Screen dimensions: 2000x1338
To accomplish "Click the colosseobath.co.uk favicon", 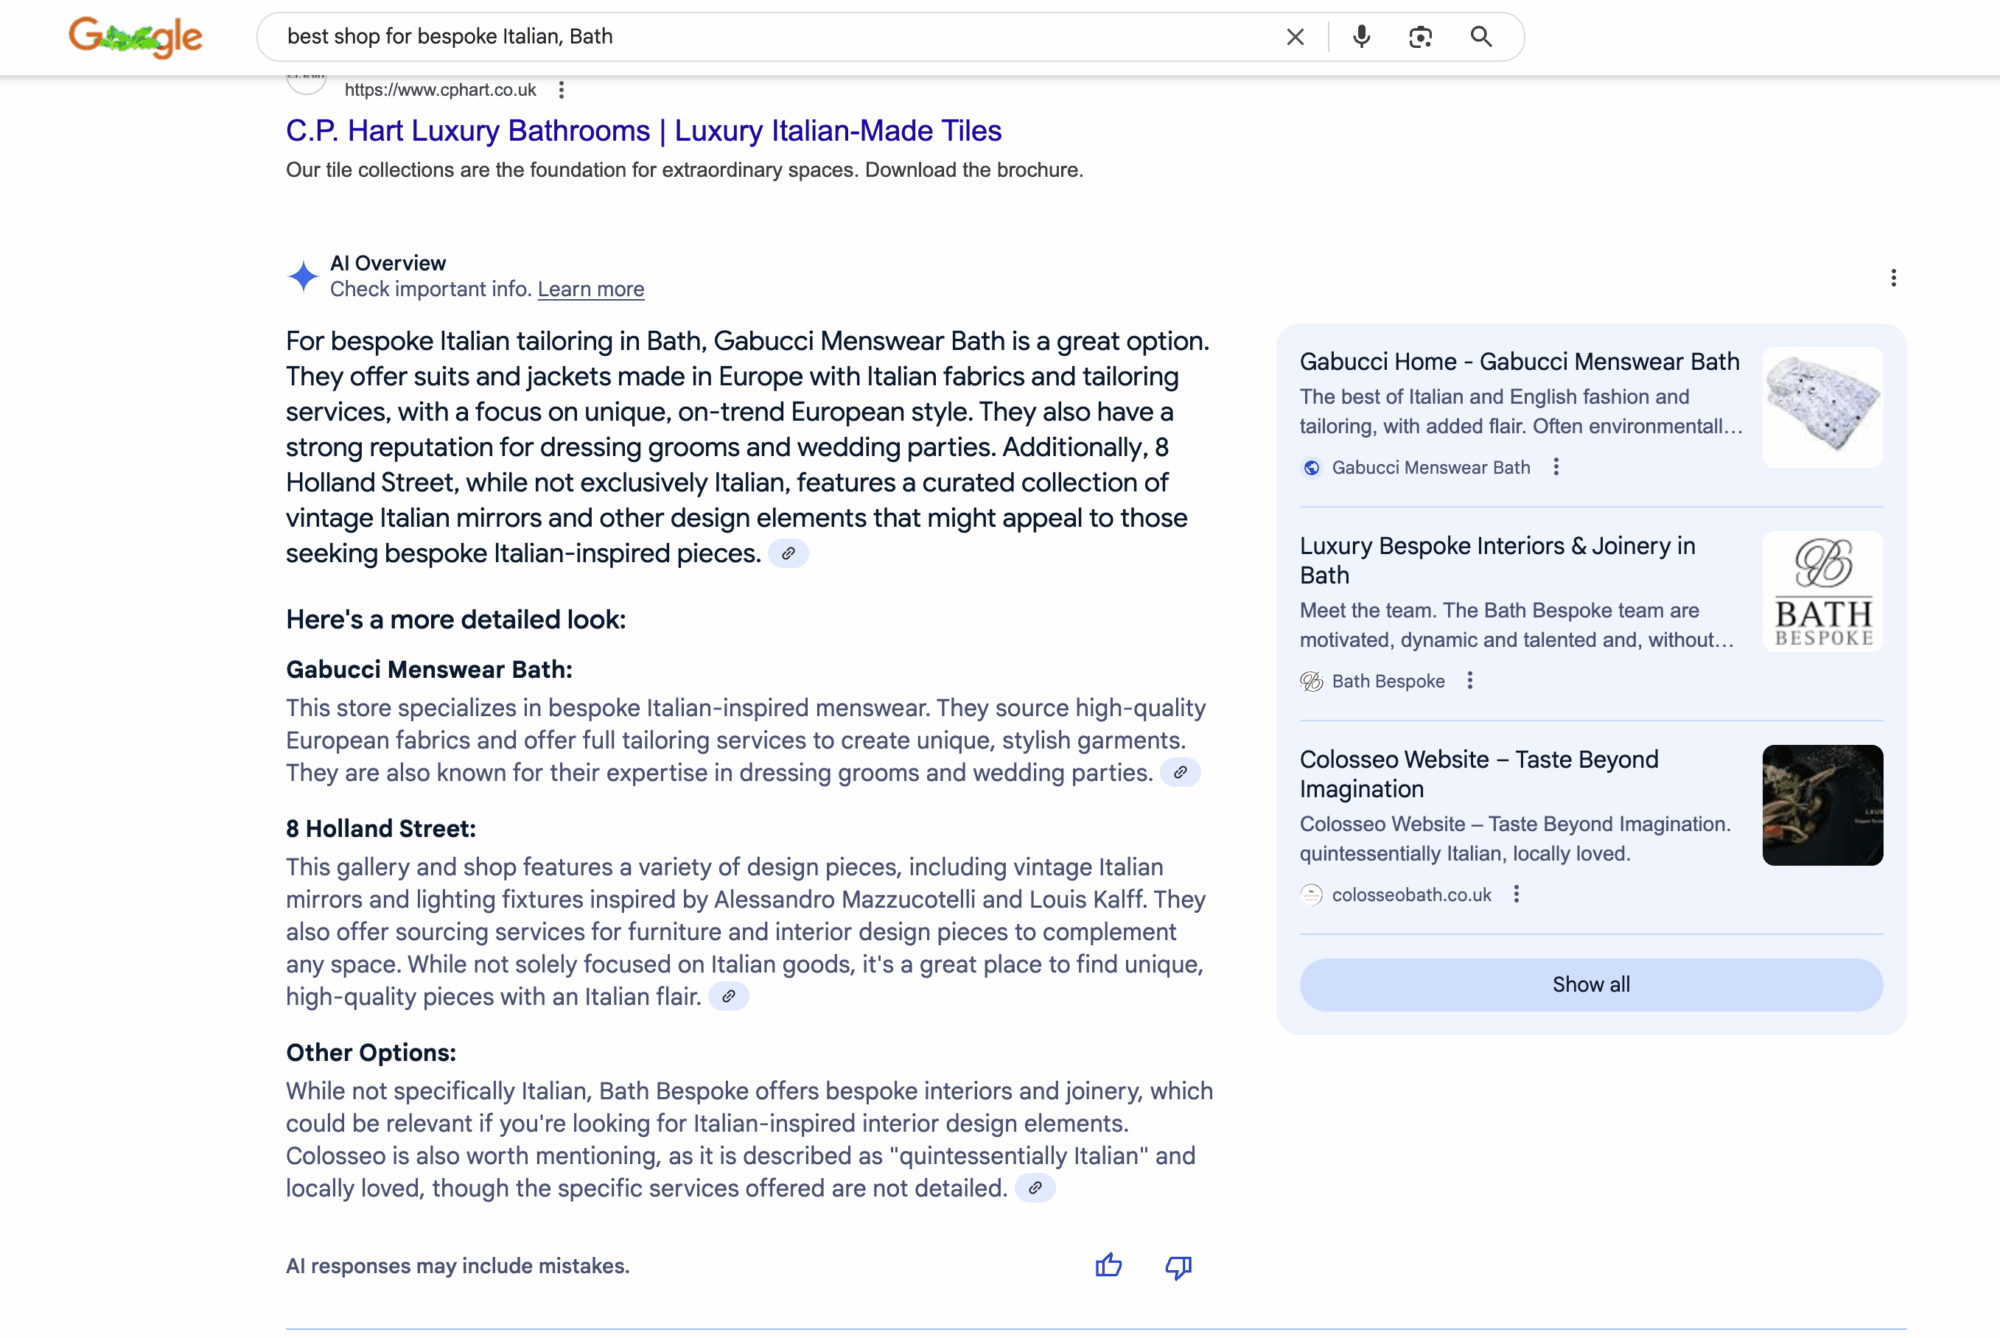I will 1311,895.
